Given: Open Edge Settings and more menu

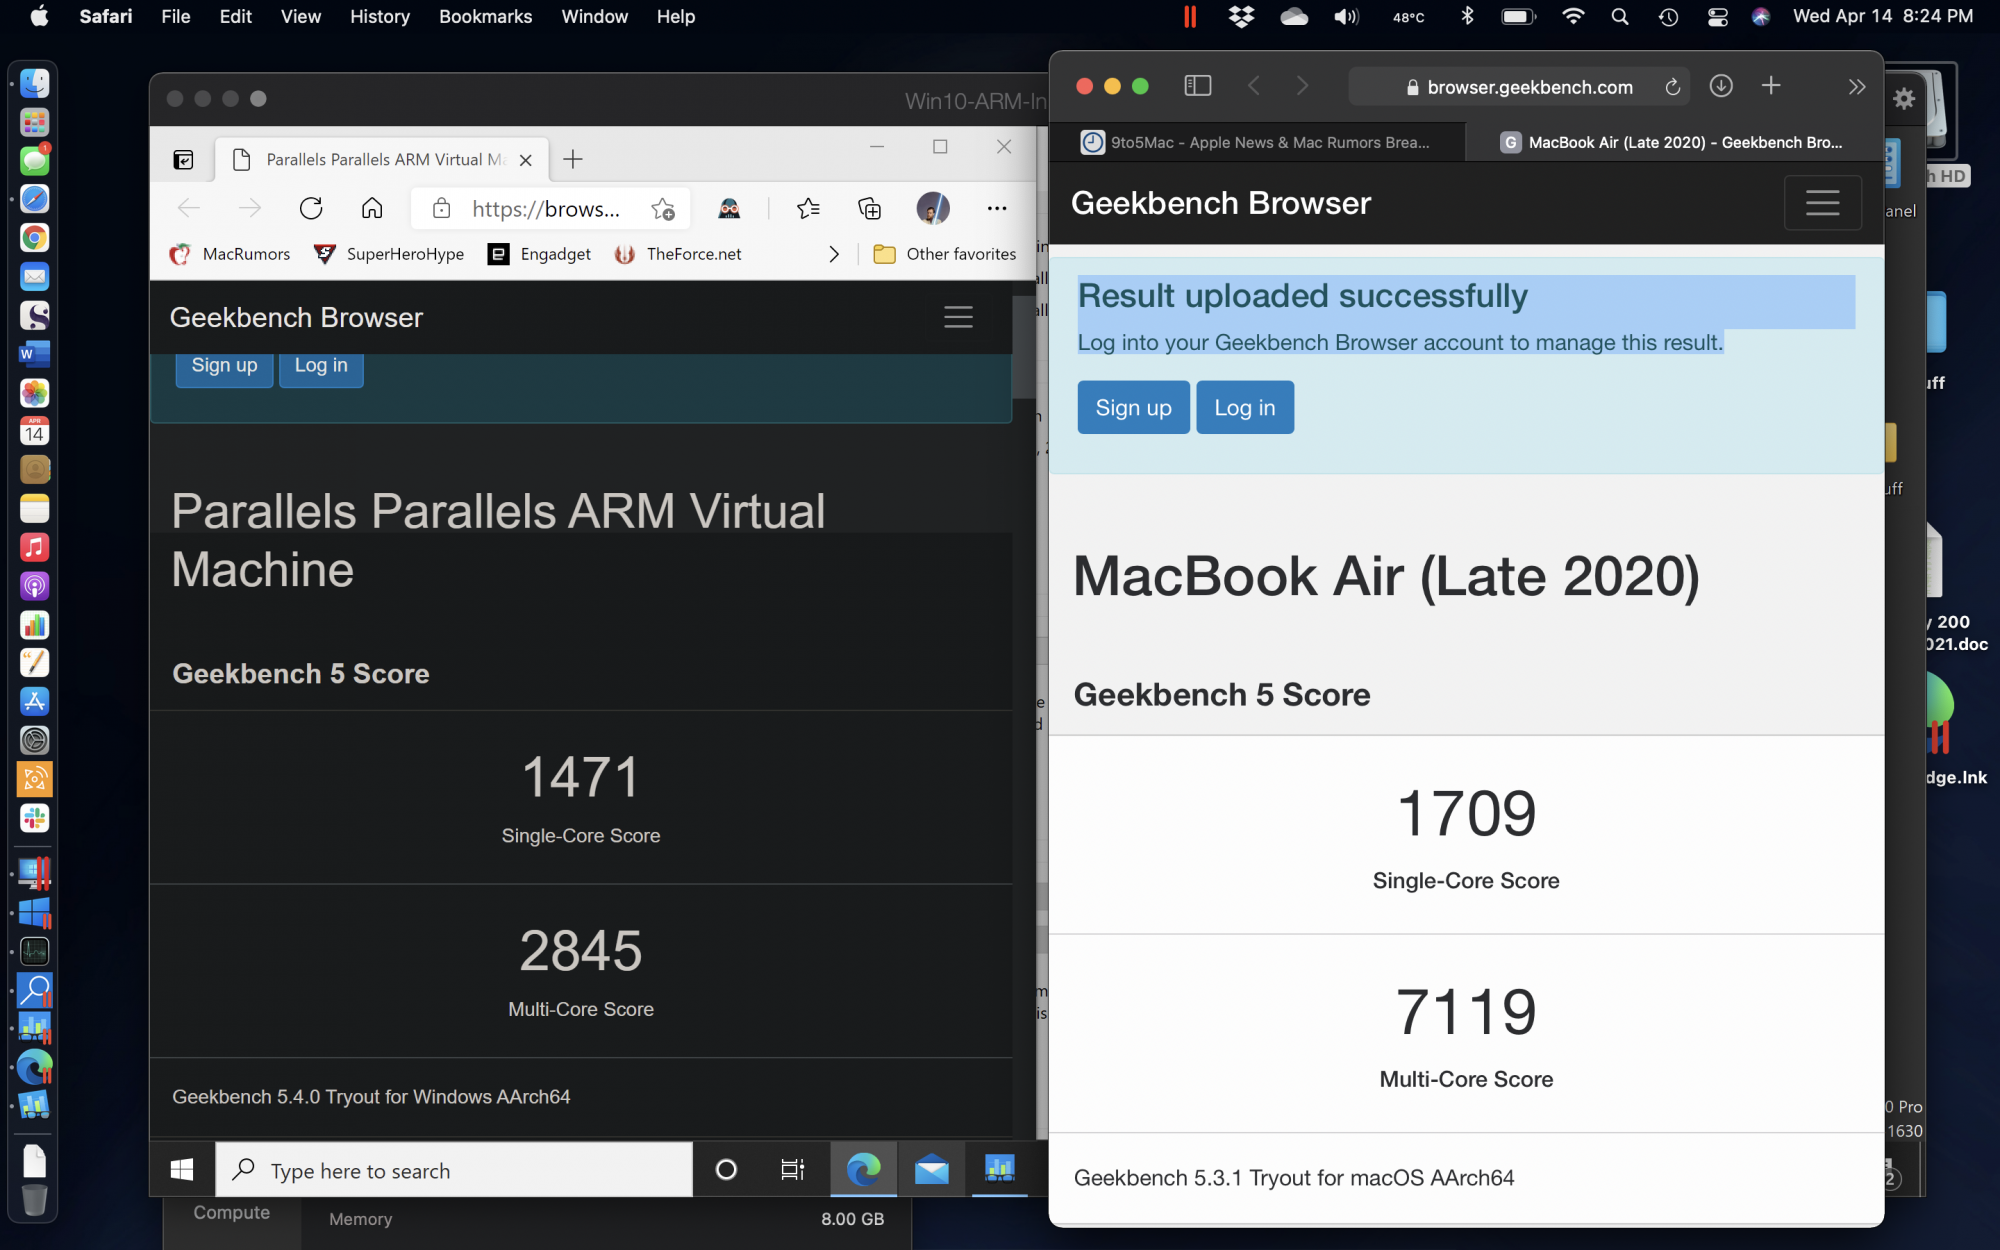Looking at the screenshot, I should (996, 208).
